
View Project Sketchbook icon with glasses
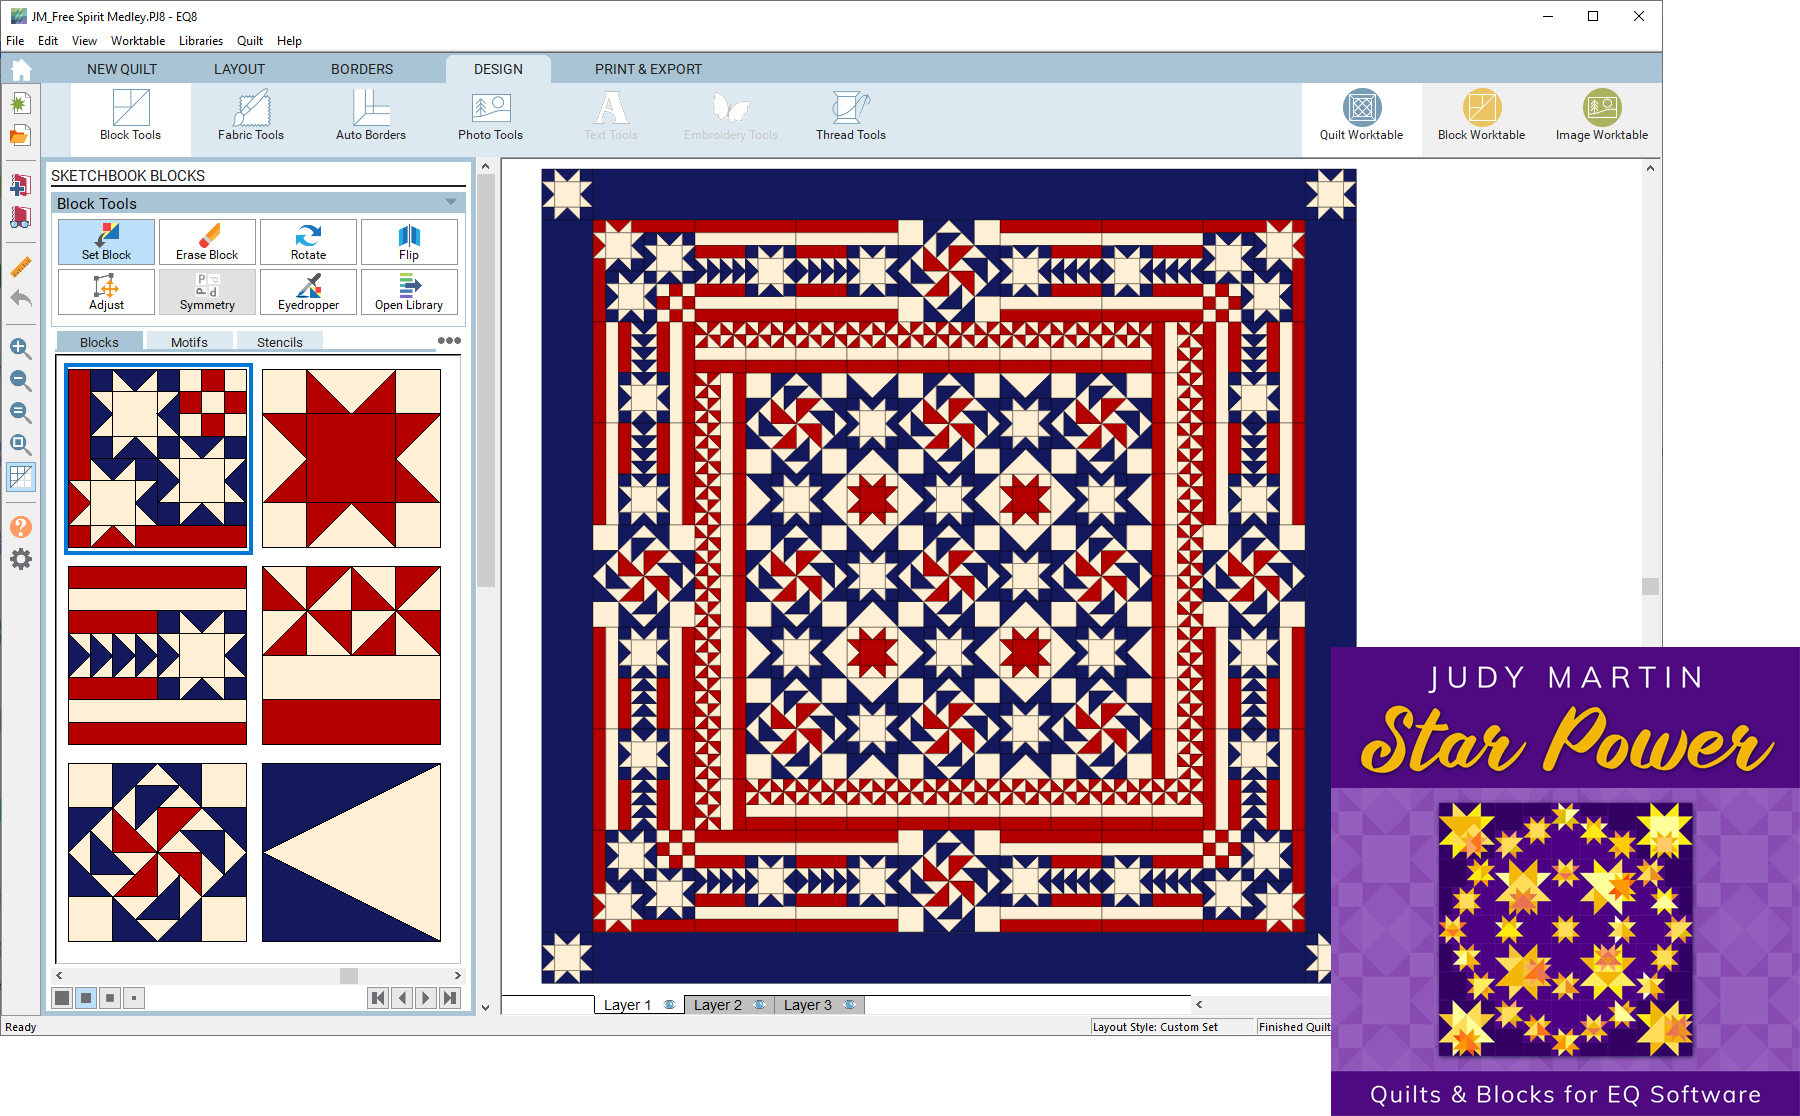pos(20,217)
